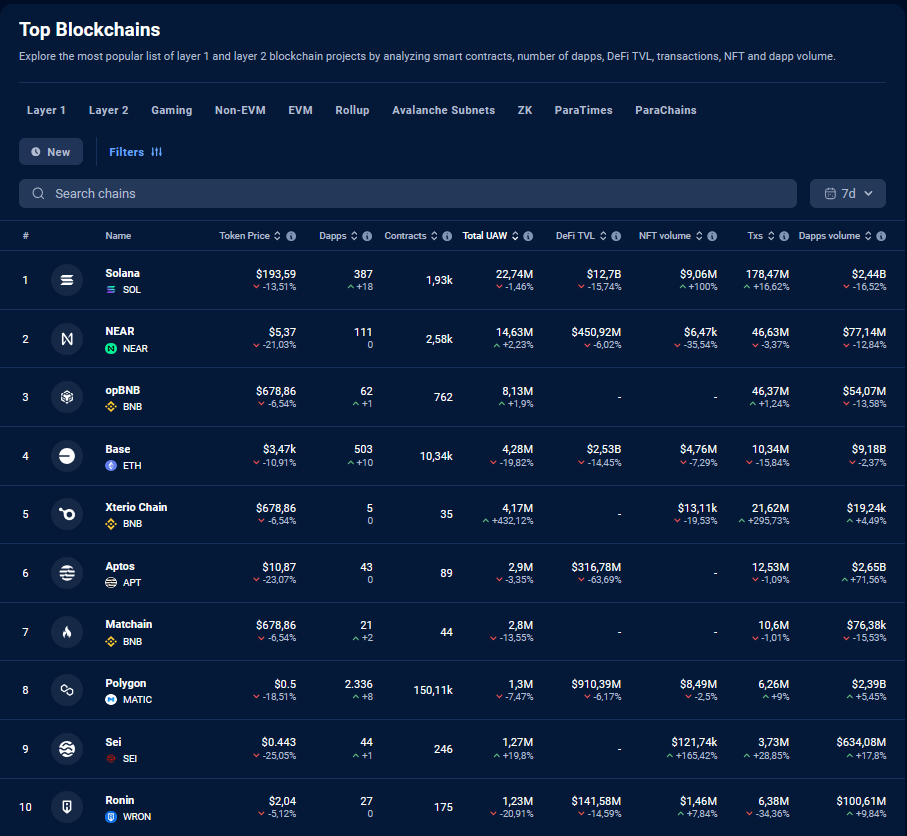Click Aptos's $316,78M DeFi TVL value
The width and height of the screenshot is (907, 836).
596,568
